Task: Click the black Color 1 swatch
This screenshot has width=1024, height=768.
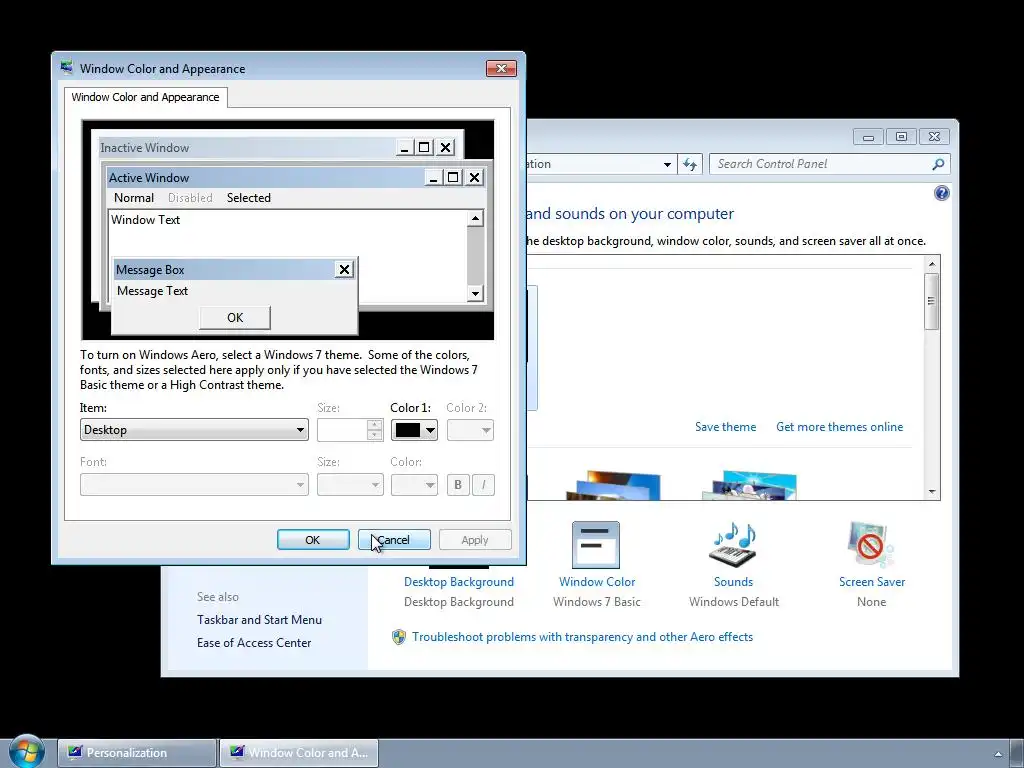Action: point(408,430)
